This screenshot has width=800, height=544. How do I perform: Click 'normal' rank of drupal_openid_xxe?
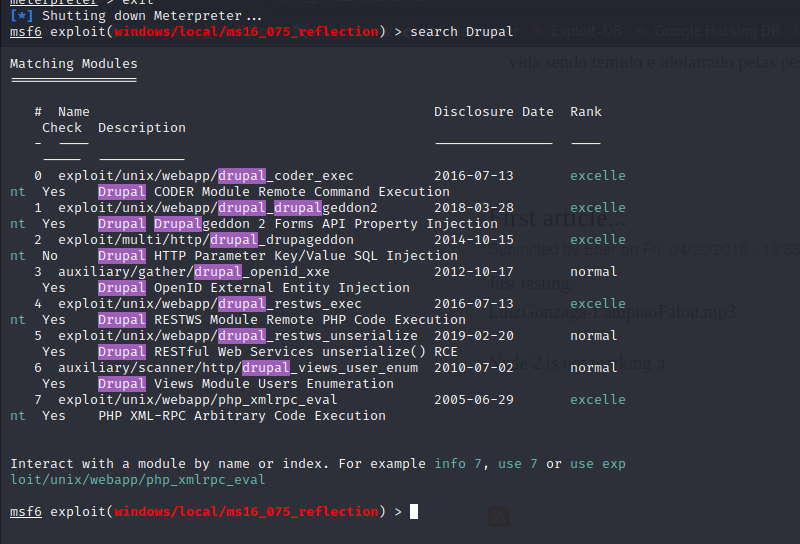click(x=593, y=272)
